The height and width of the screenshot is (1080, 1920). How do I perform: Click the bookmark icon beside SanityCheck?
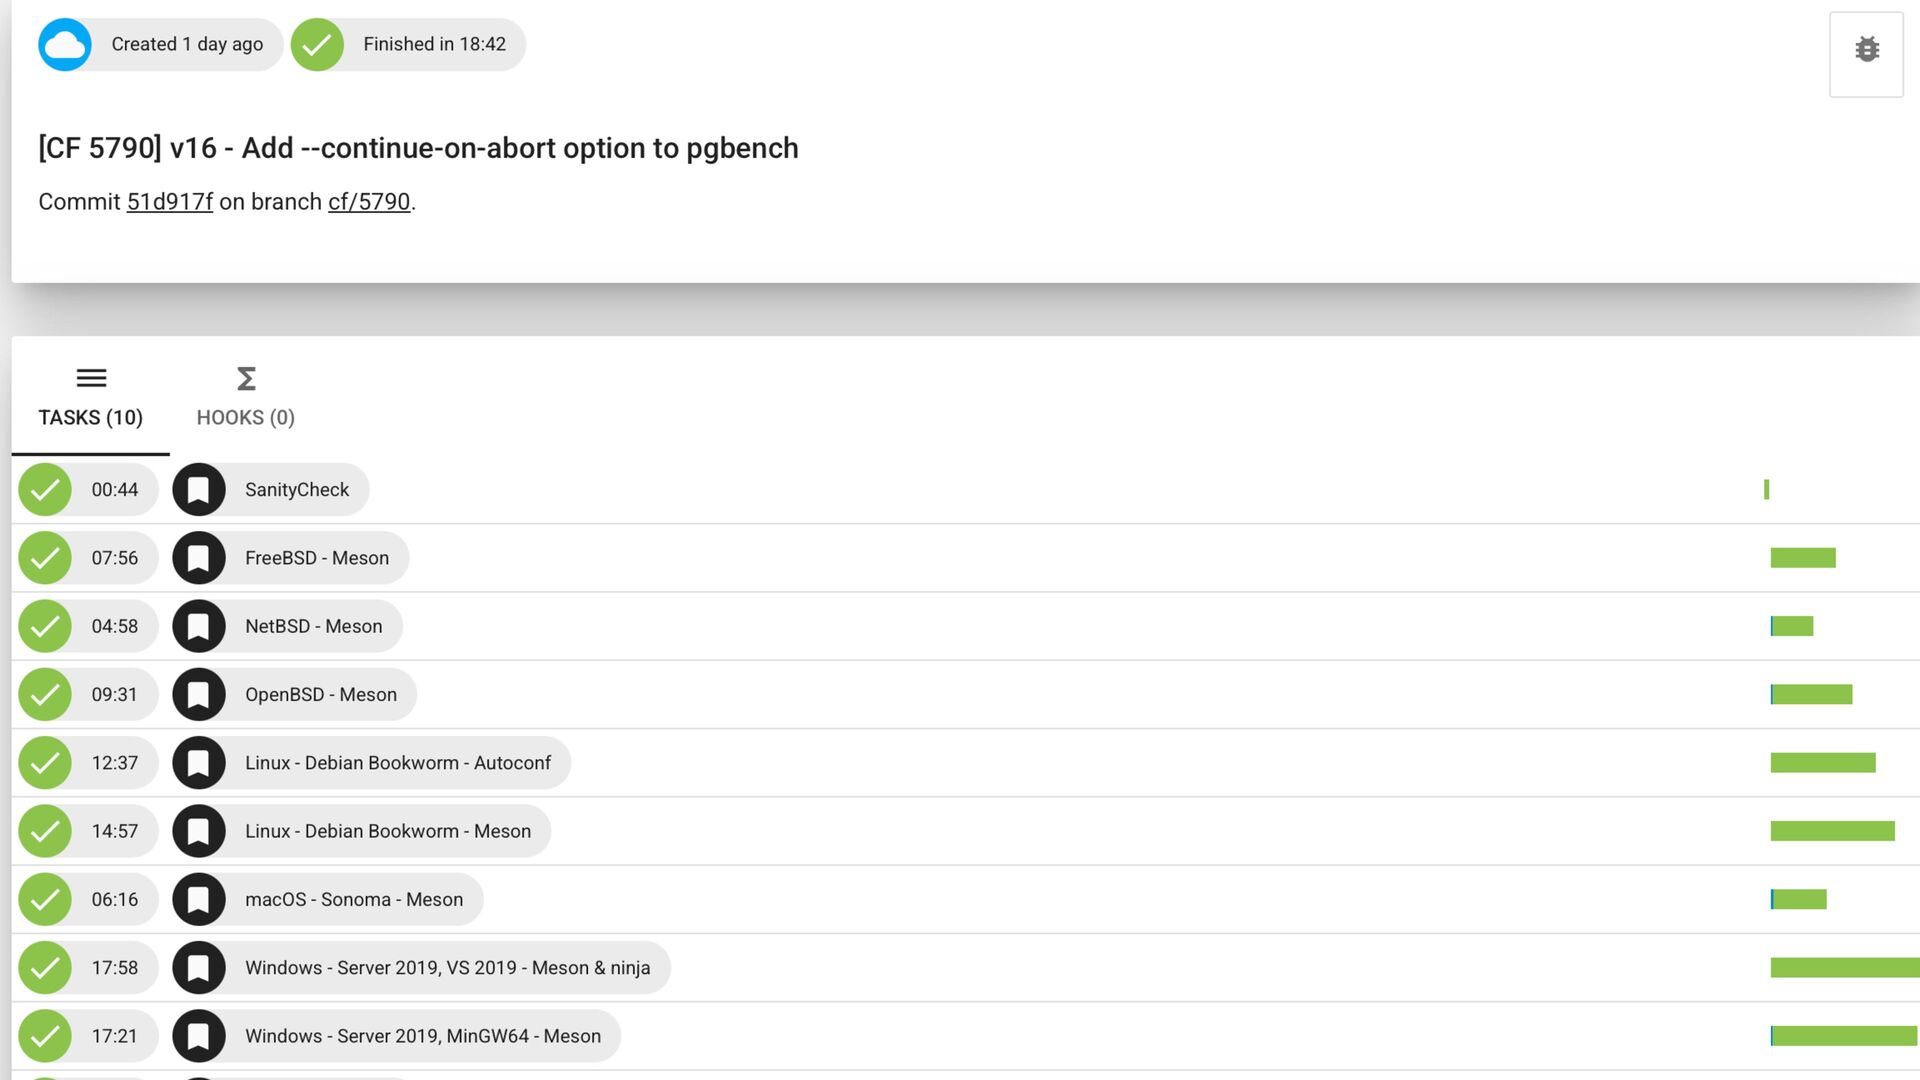pyautogui.click(x=199, y=490)
